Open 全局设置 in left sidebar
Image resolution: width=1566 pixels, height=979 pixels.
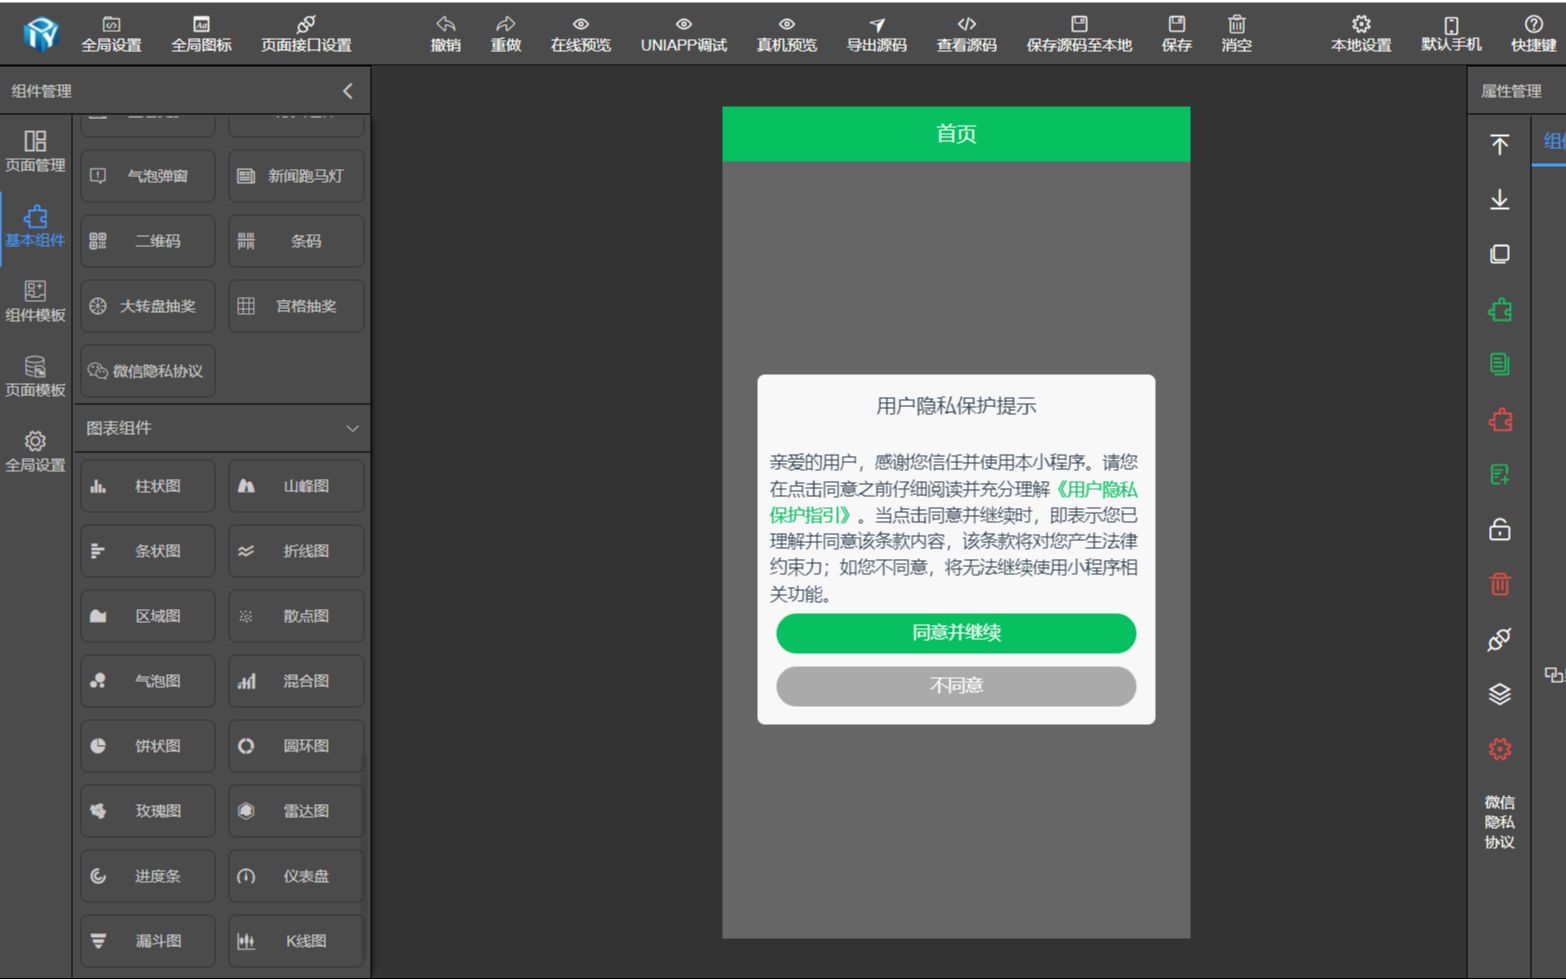(35, 451)
